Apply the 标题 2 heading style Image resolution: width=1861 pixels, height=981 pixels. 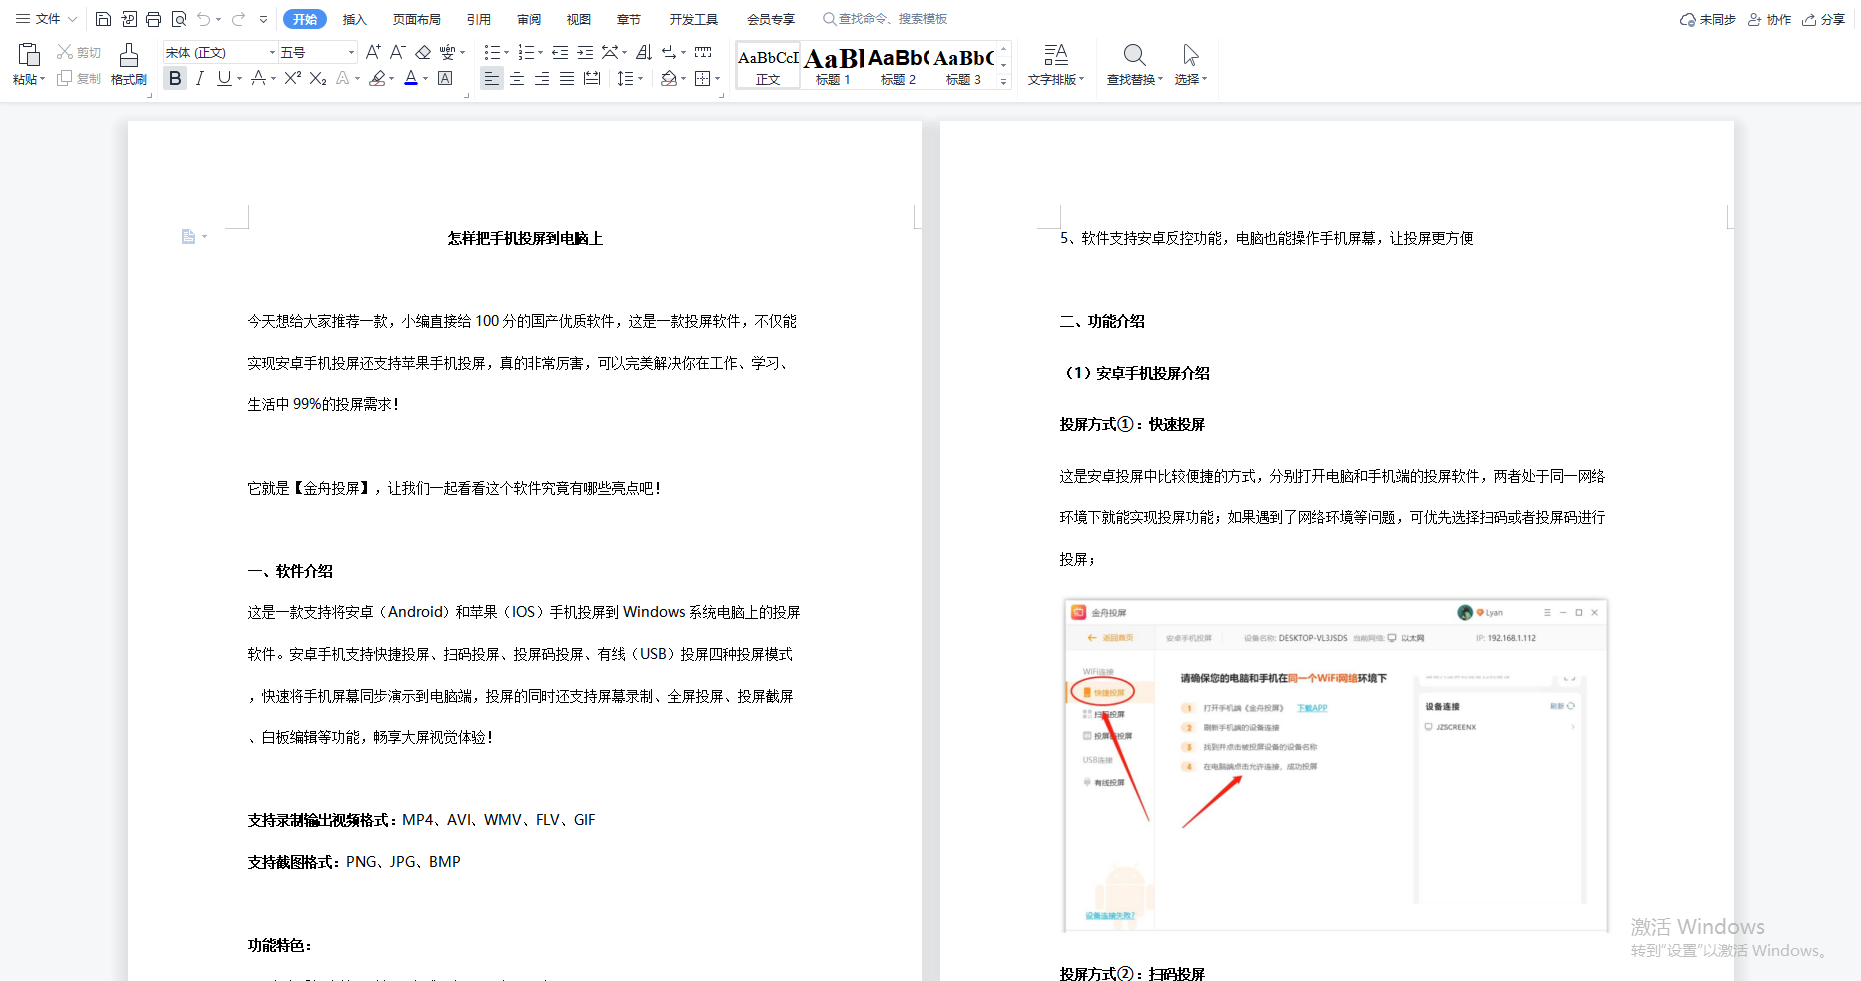pyautogui.click(x=899, y=65)
